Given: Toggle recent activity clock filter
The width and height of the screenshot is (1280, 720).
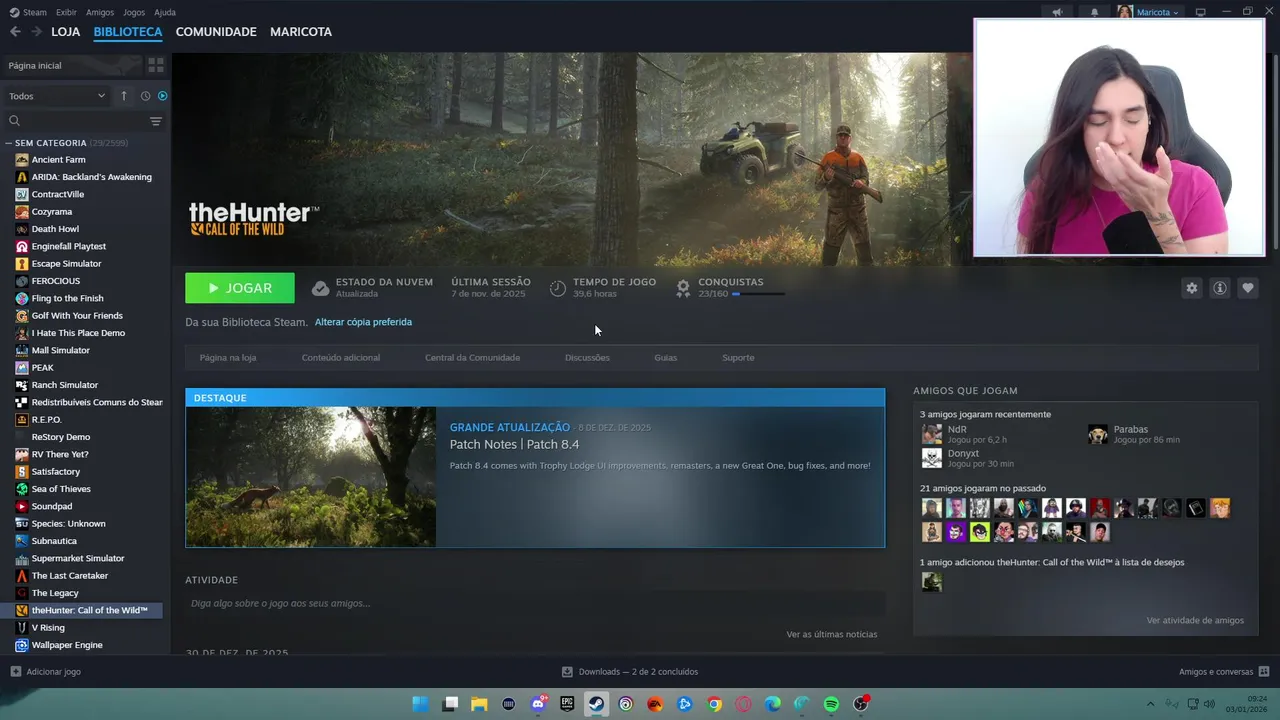Looking at the screenshot, I should pos(145,96).
